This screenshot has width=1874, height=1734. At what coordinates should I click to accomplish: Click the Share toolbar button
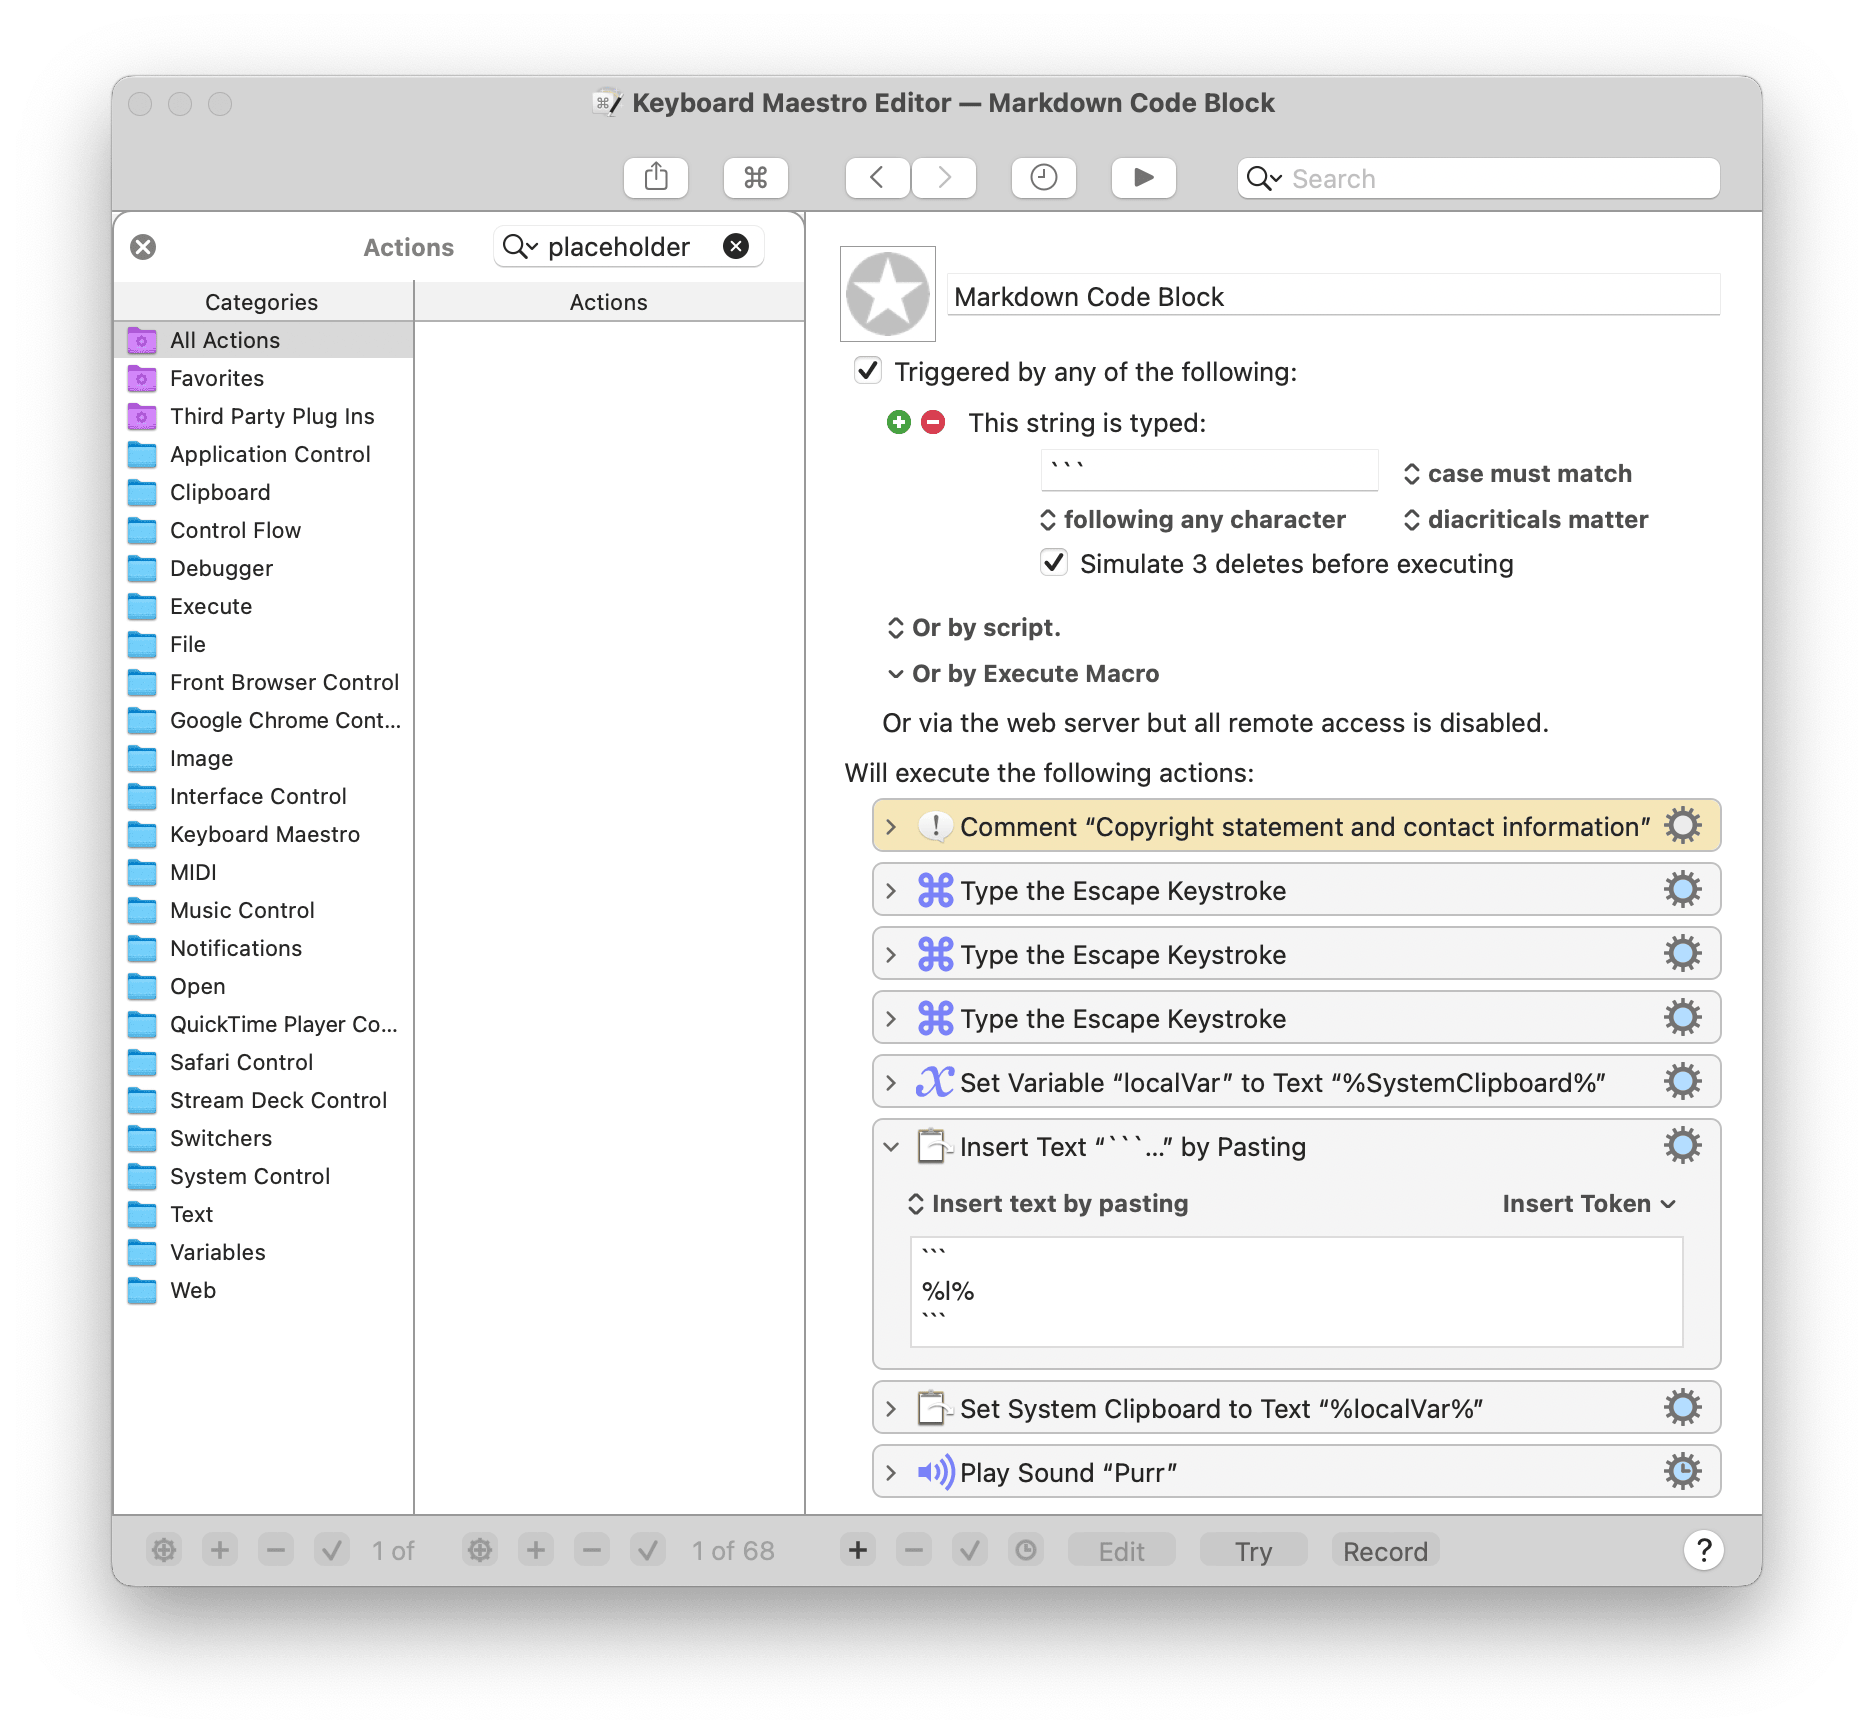tap(656, 178)
